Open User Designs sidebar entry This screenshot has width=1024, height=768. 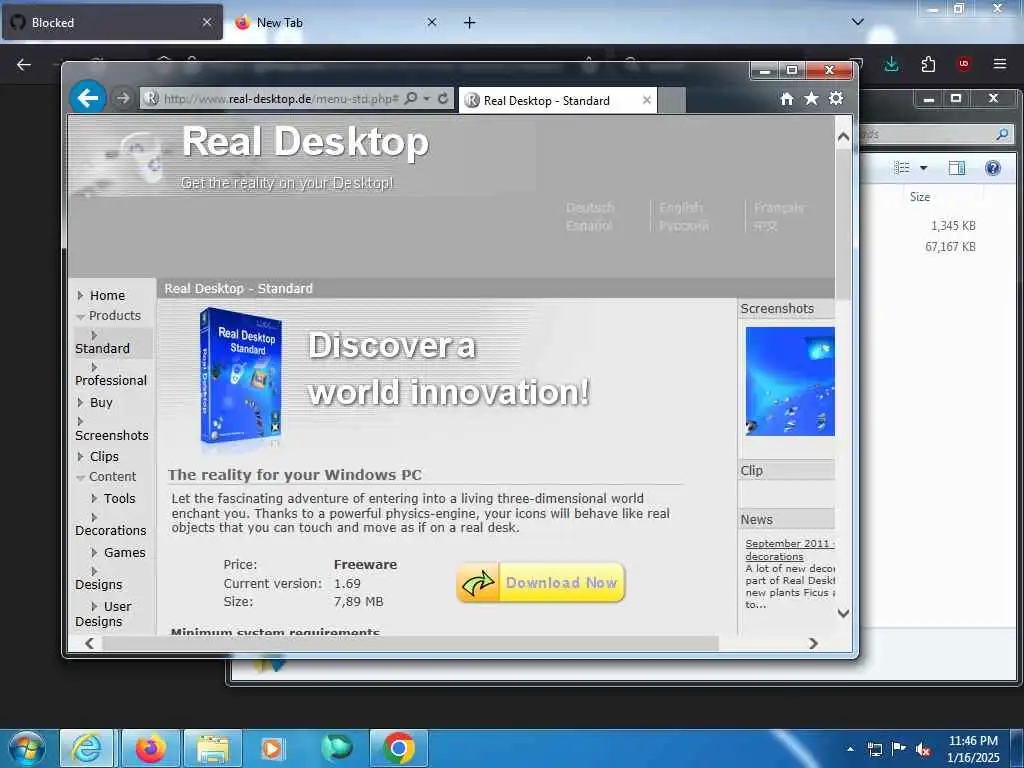[103, 614]
